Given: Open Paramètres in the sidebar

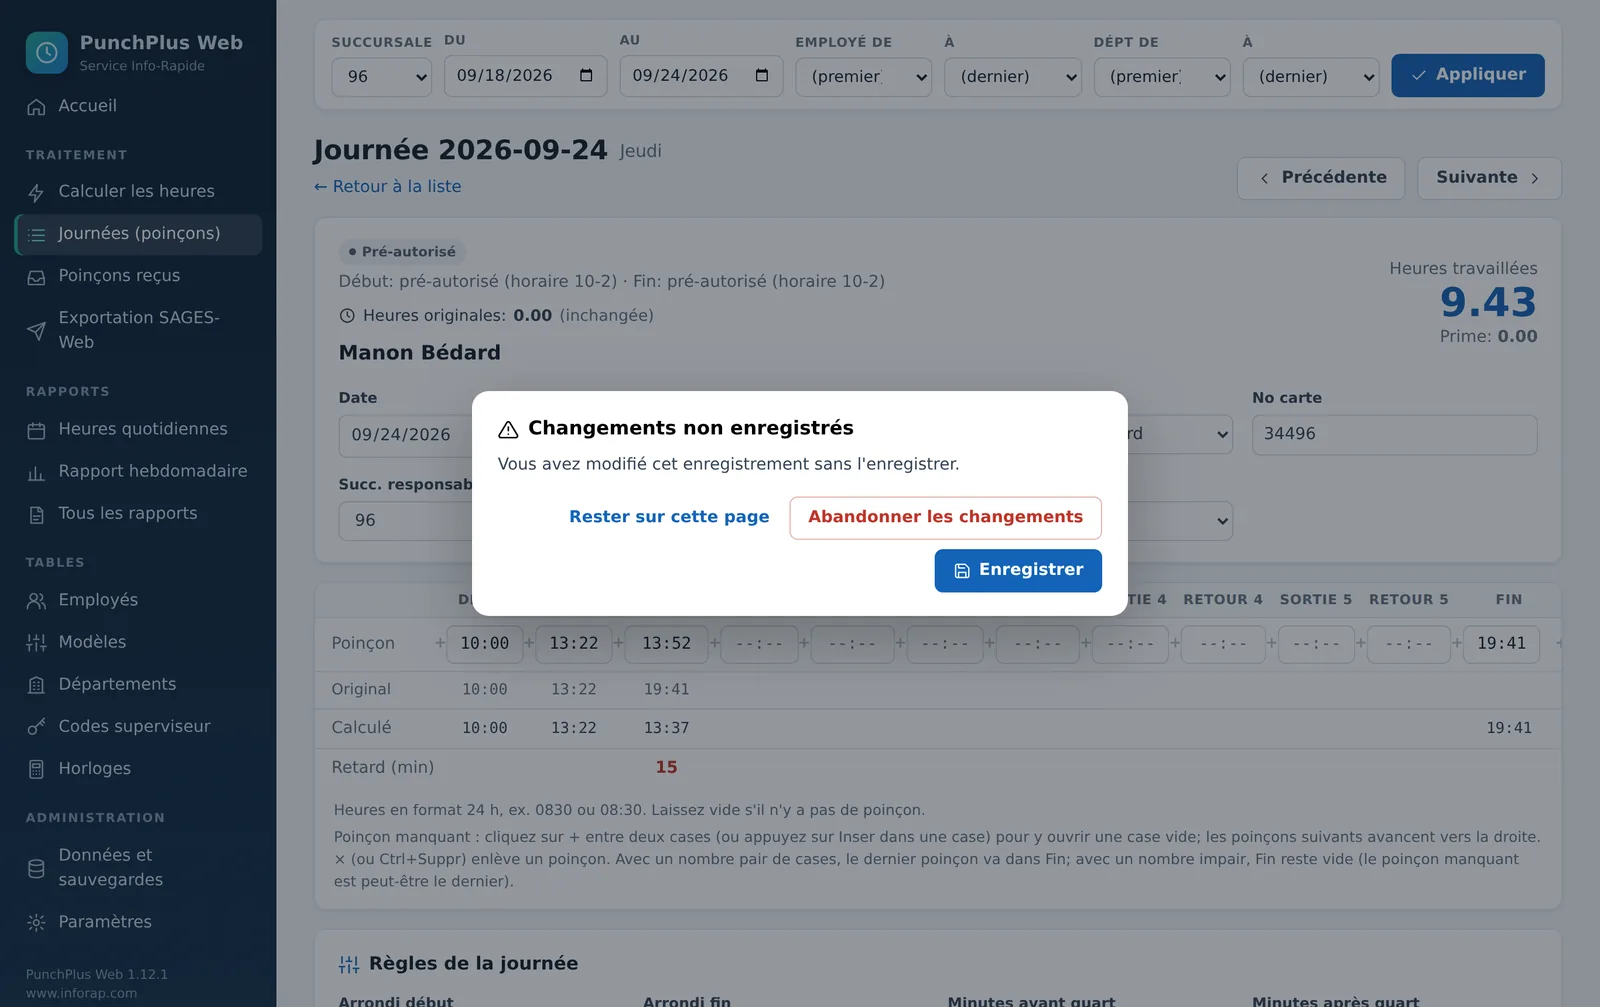Looking at the screenshot, I should click(138, 922).
